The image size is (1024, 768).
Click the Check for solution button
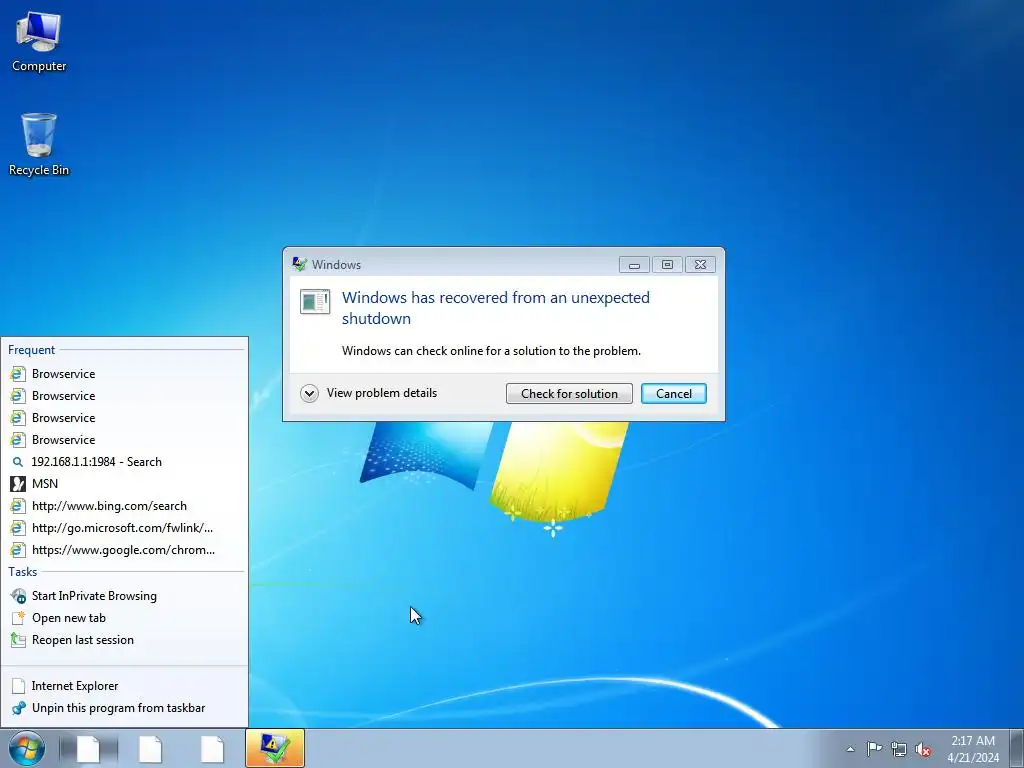click(569, 394)
